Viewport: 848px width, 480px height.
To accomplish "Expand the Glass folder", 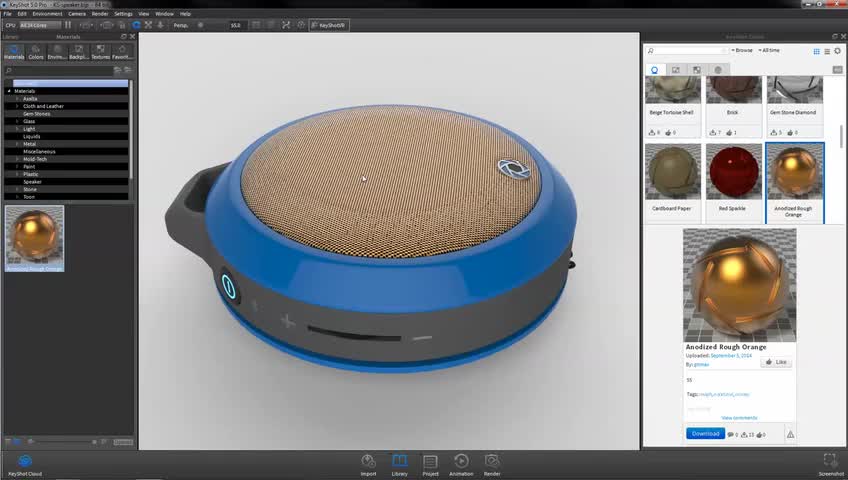I will pyautogui.click(x=17, y=121).
